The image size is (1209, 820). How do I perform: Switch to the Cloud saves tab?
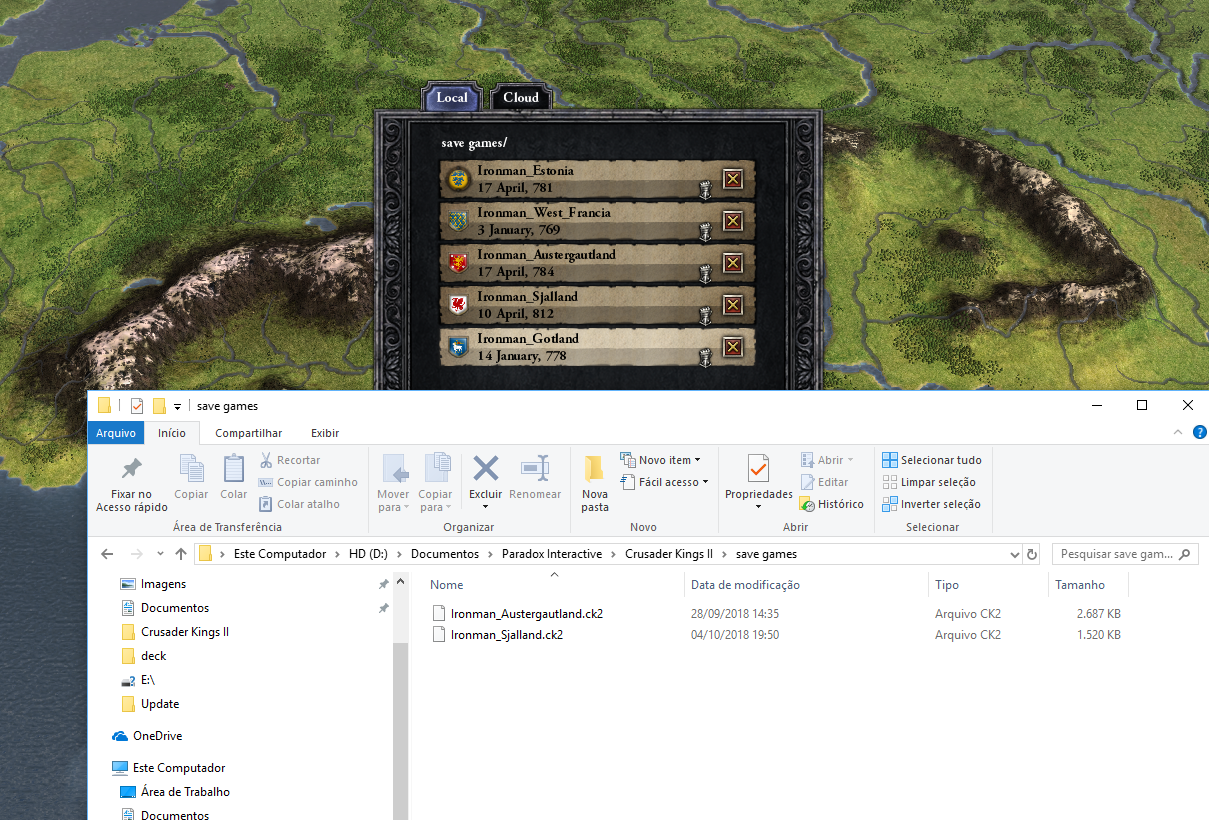(x=521, y=97)
